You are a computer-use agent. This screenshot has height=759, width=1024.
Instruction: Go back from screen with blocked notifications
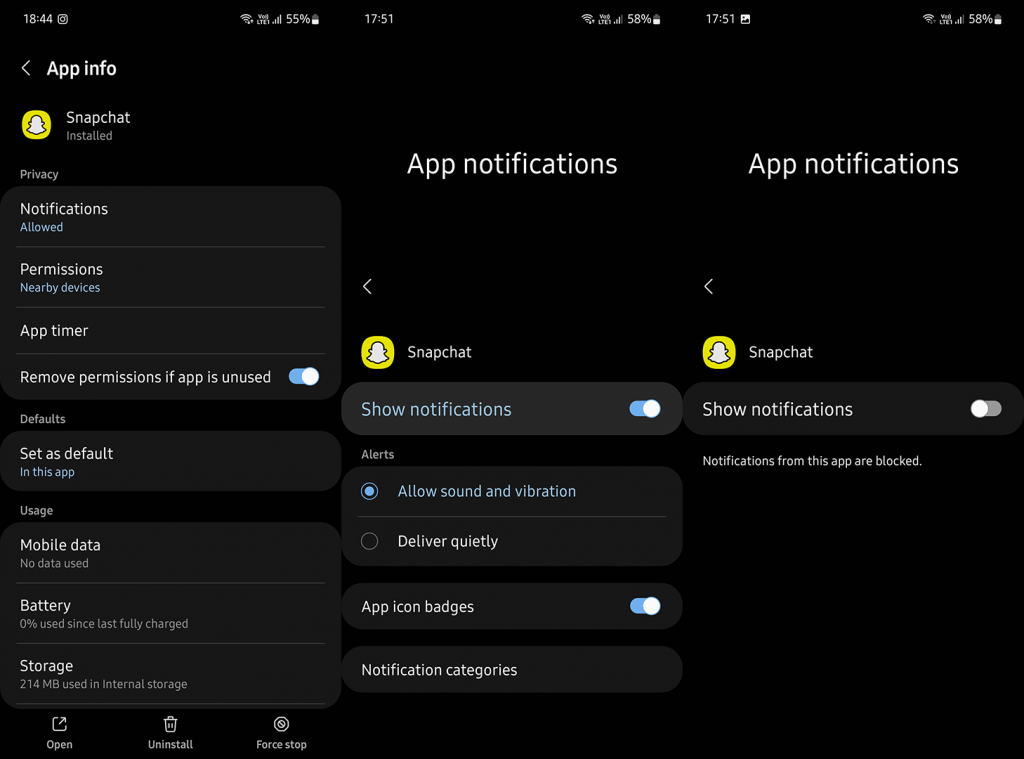[x=709, y=287]
